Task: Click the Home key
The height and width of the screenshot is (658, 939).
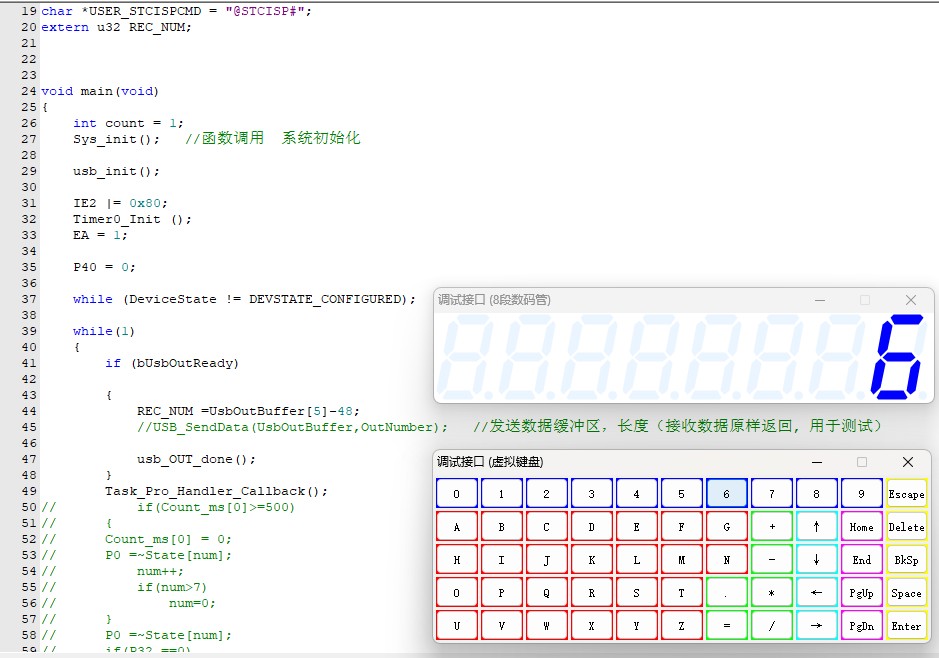Action: pos(861,527)
